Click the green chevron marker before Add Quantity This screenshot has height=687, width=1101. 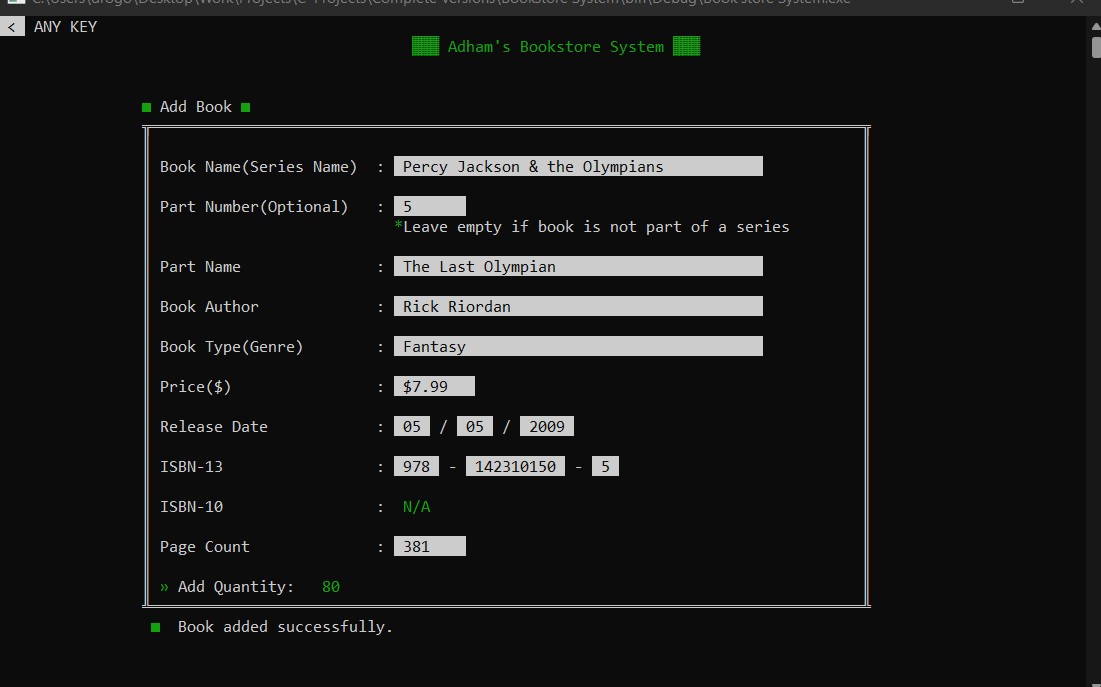[164, 587]
